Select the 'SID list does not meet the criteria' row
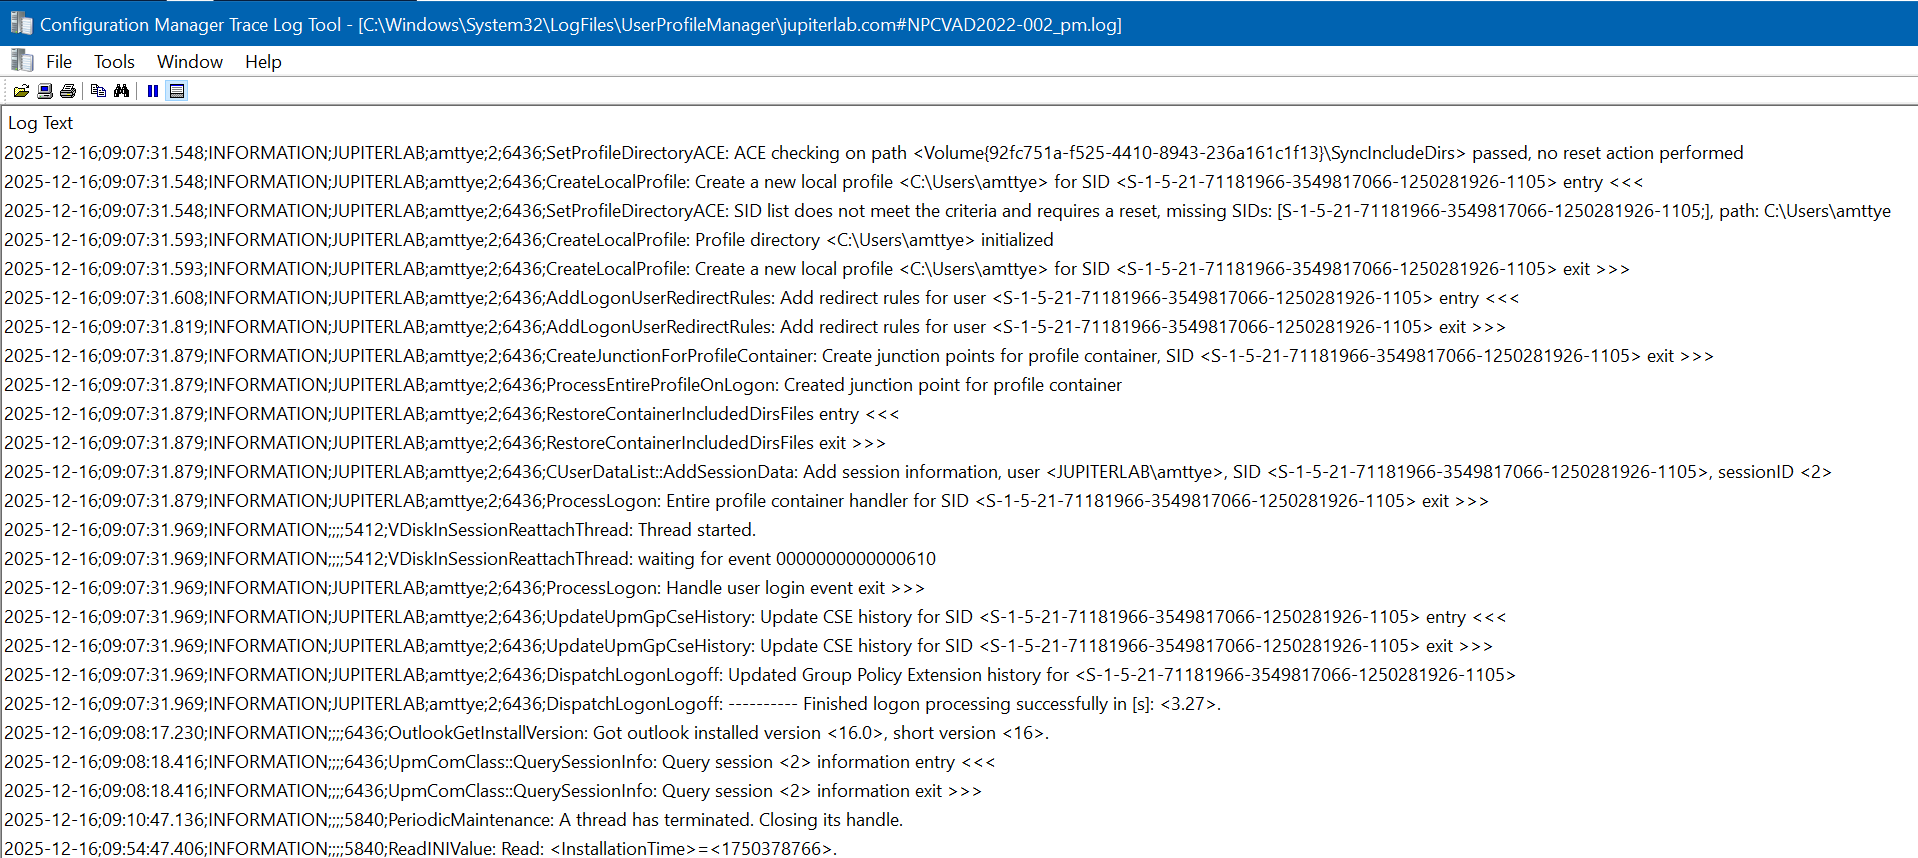Screen dimensions: 1918x858 point(959,211)
